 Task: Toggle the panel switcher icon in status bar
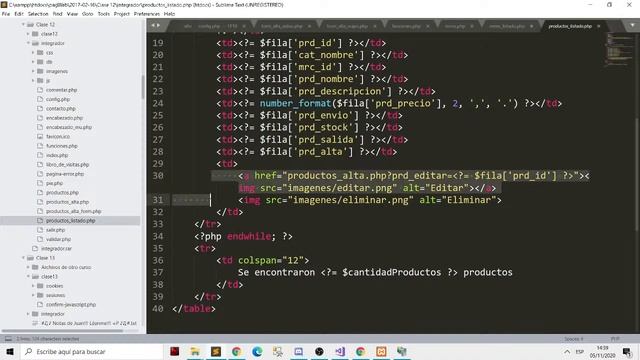pos(8,339)
